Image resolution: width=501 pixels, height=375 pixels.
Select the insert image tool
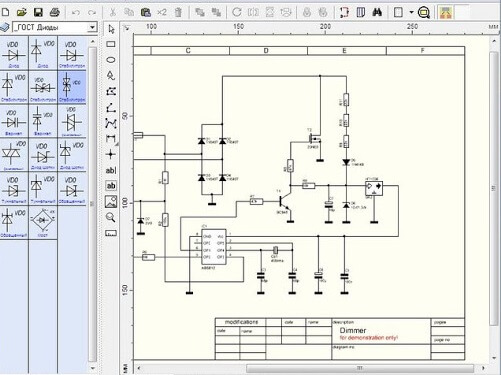pos(111,201)
